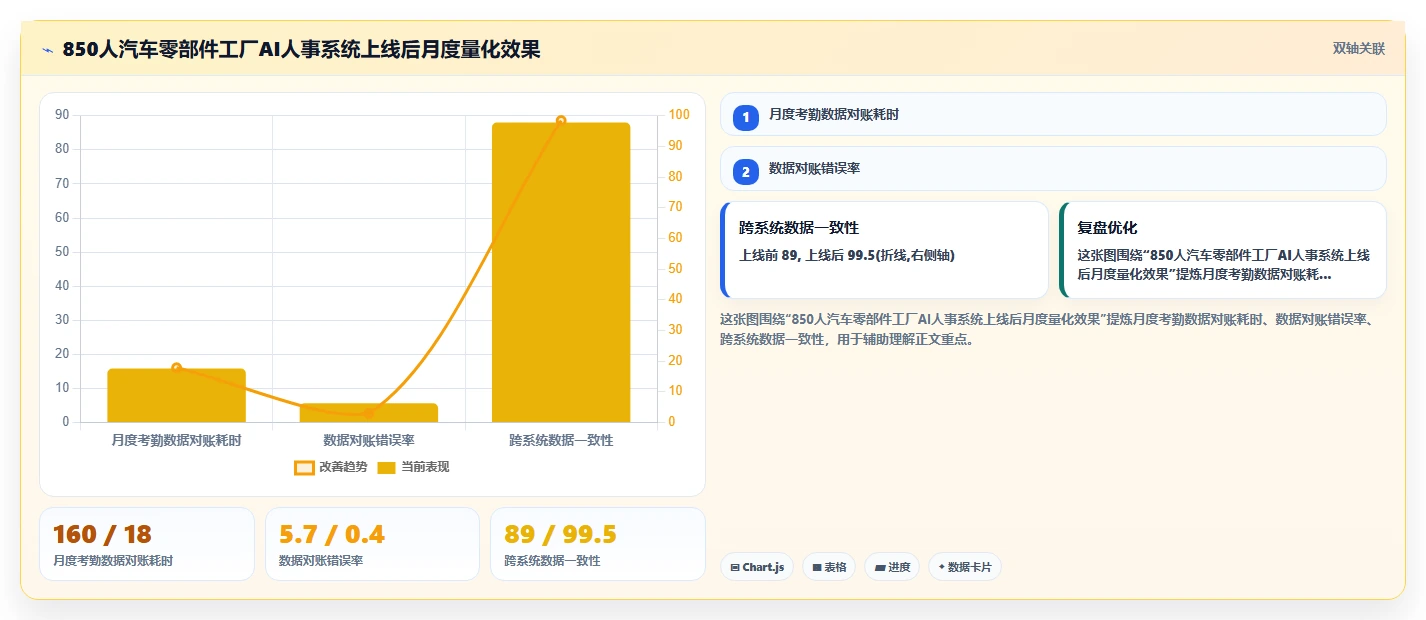Select the 月度考勤数据对账耗时 bar in chart
The height and width of the screenshot is (620, 1426).
tap(176, 395)
